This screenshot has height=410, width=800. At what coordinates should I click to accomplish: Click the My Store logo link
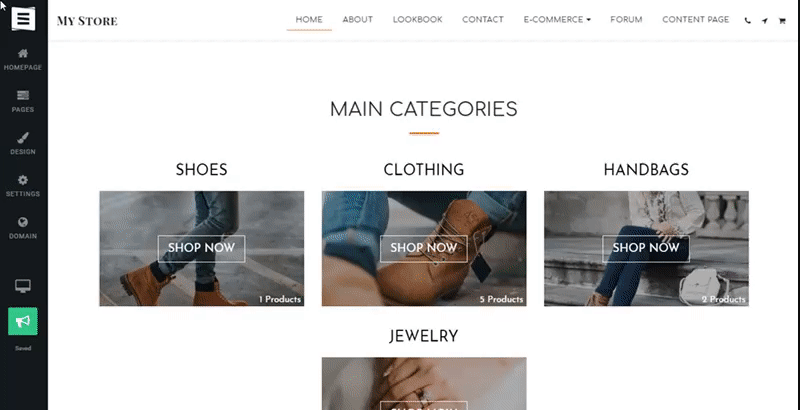pyautogui.click(x=87, y=21)
